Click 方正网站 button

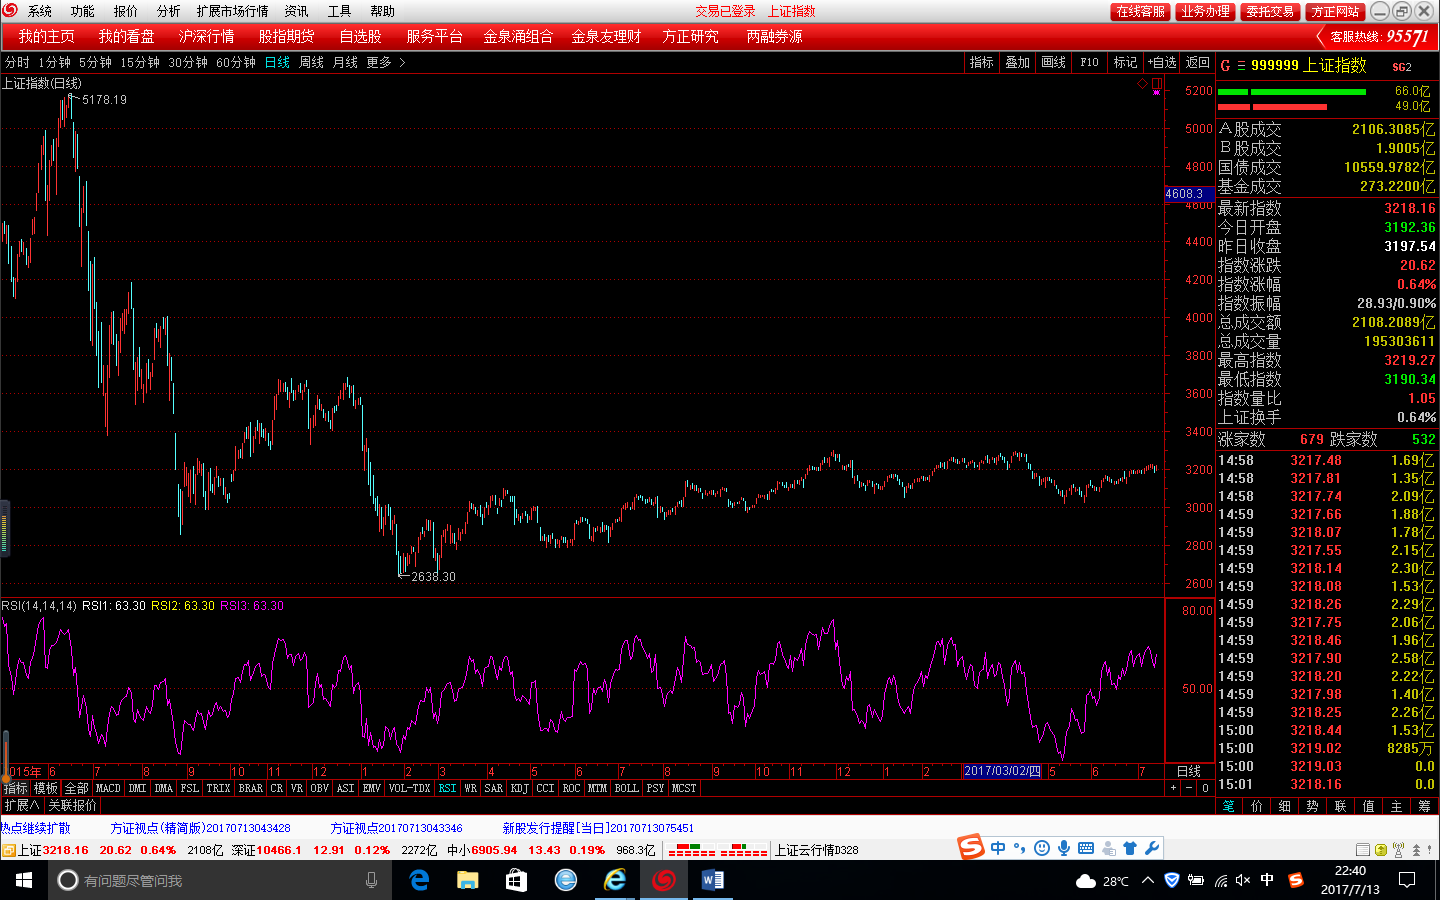point(1335,11)
